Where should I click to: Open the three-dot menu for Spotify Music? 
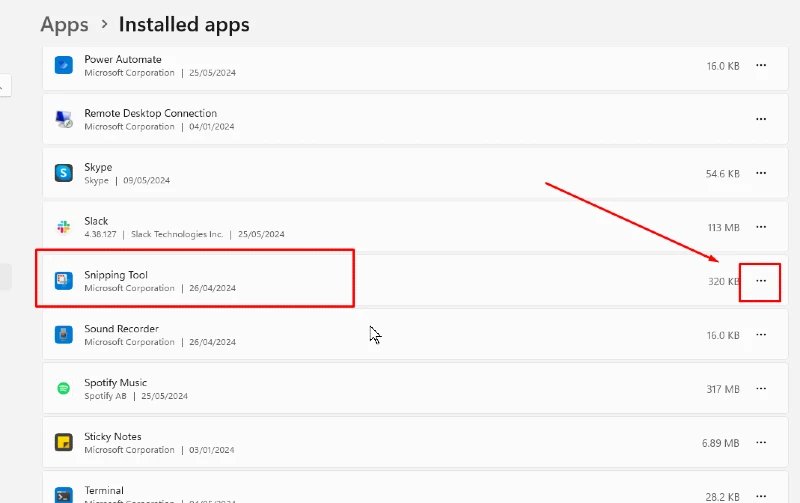click(761, 389)
